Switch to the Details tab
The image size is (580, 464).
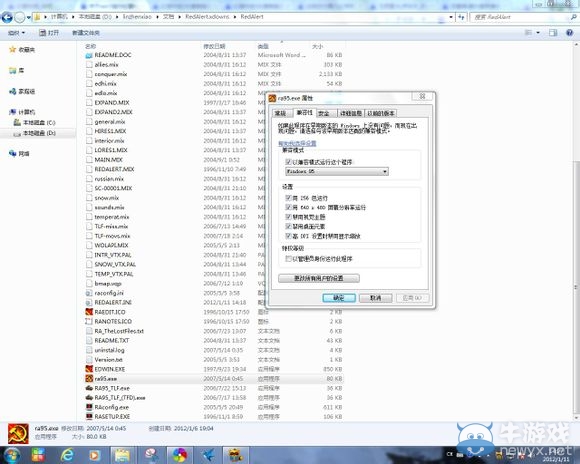pos(351,113)
